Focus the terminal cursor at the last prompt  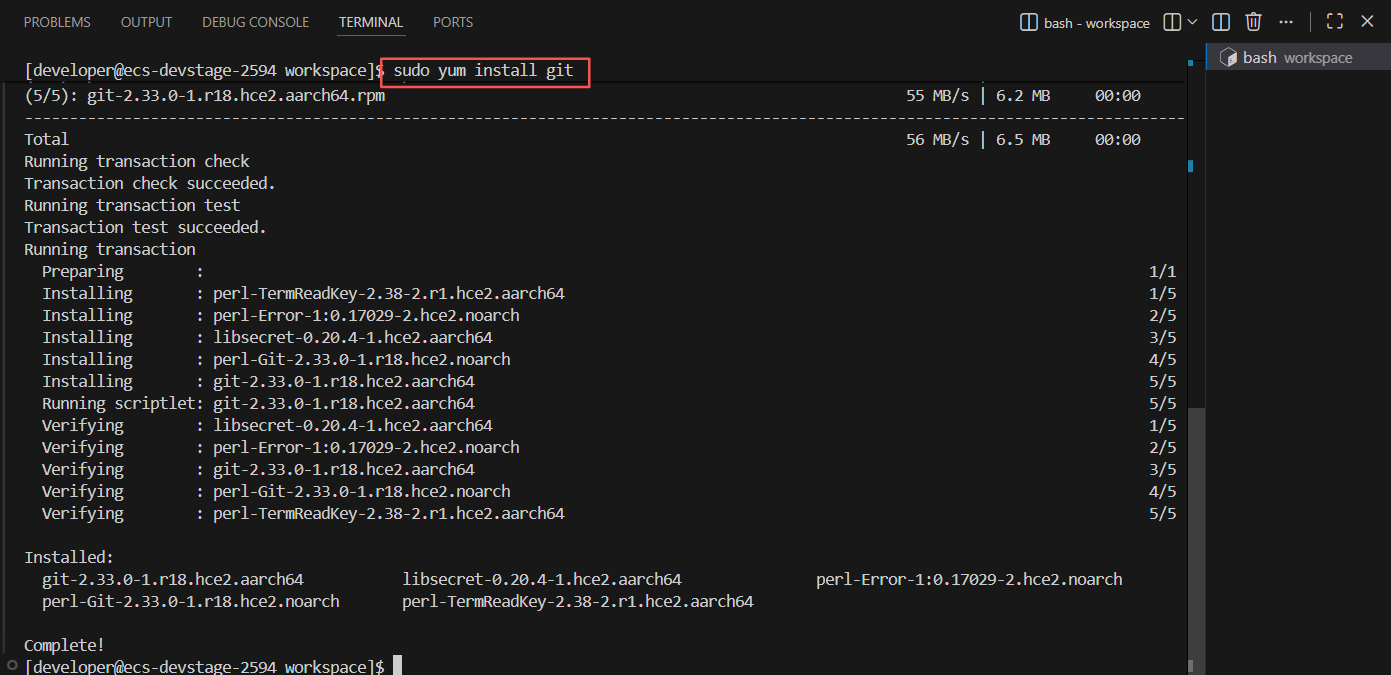397,666
